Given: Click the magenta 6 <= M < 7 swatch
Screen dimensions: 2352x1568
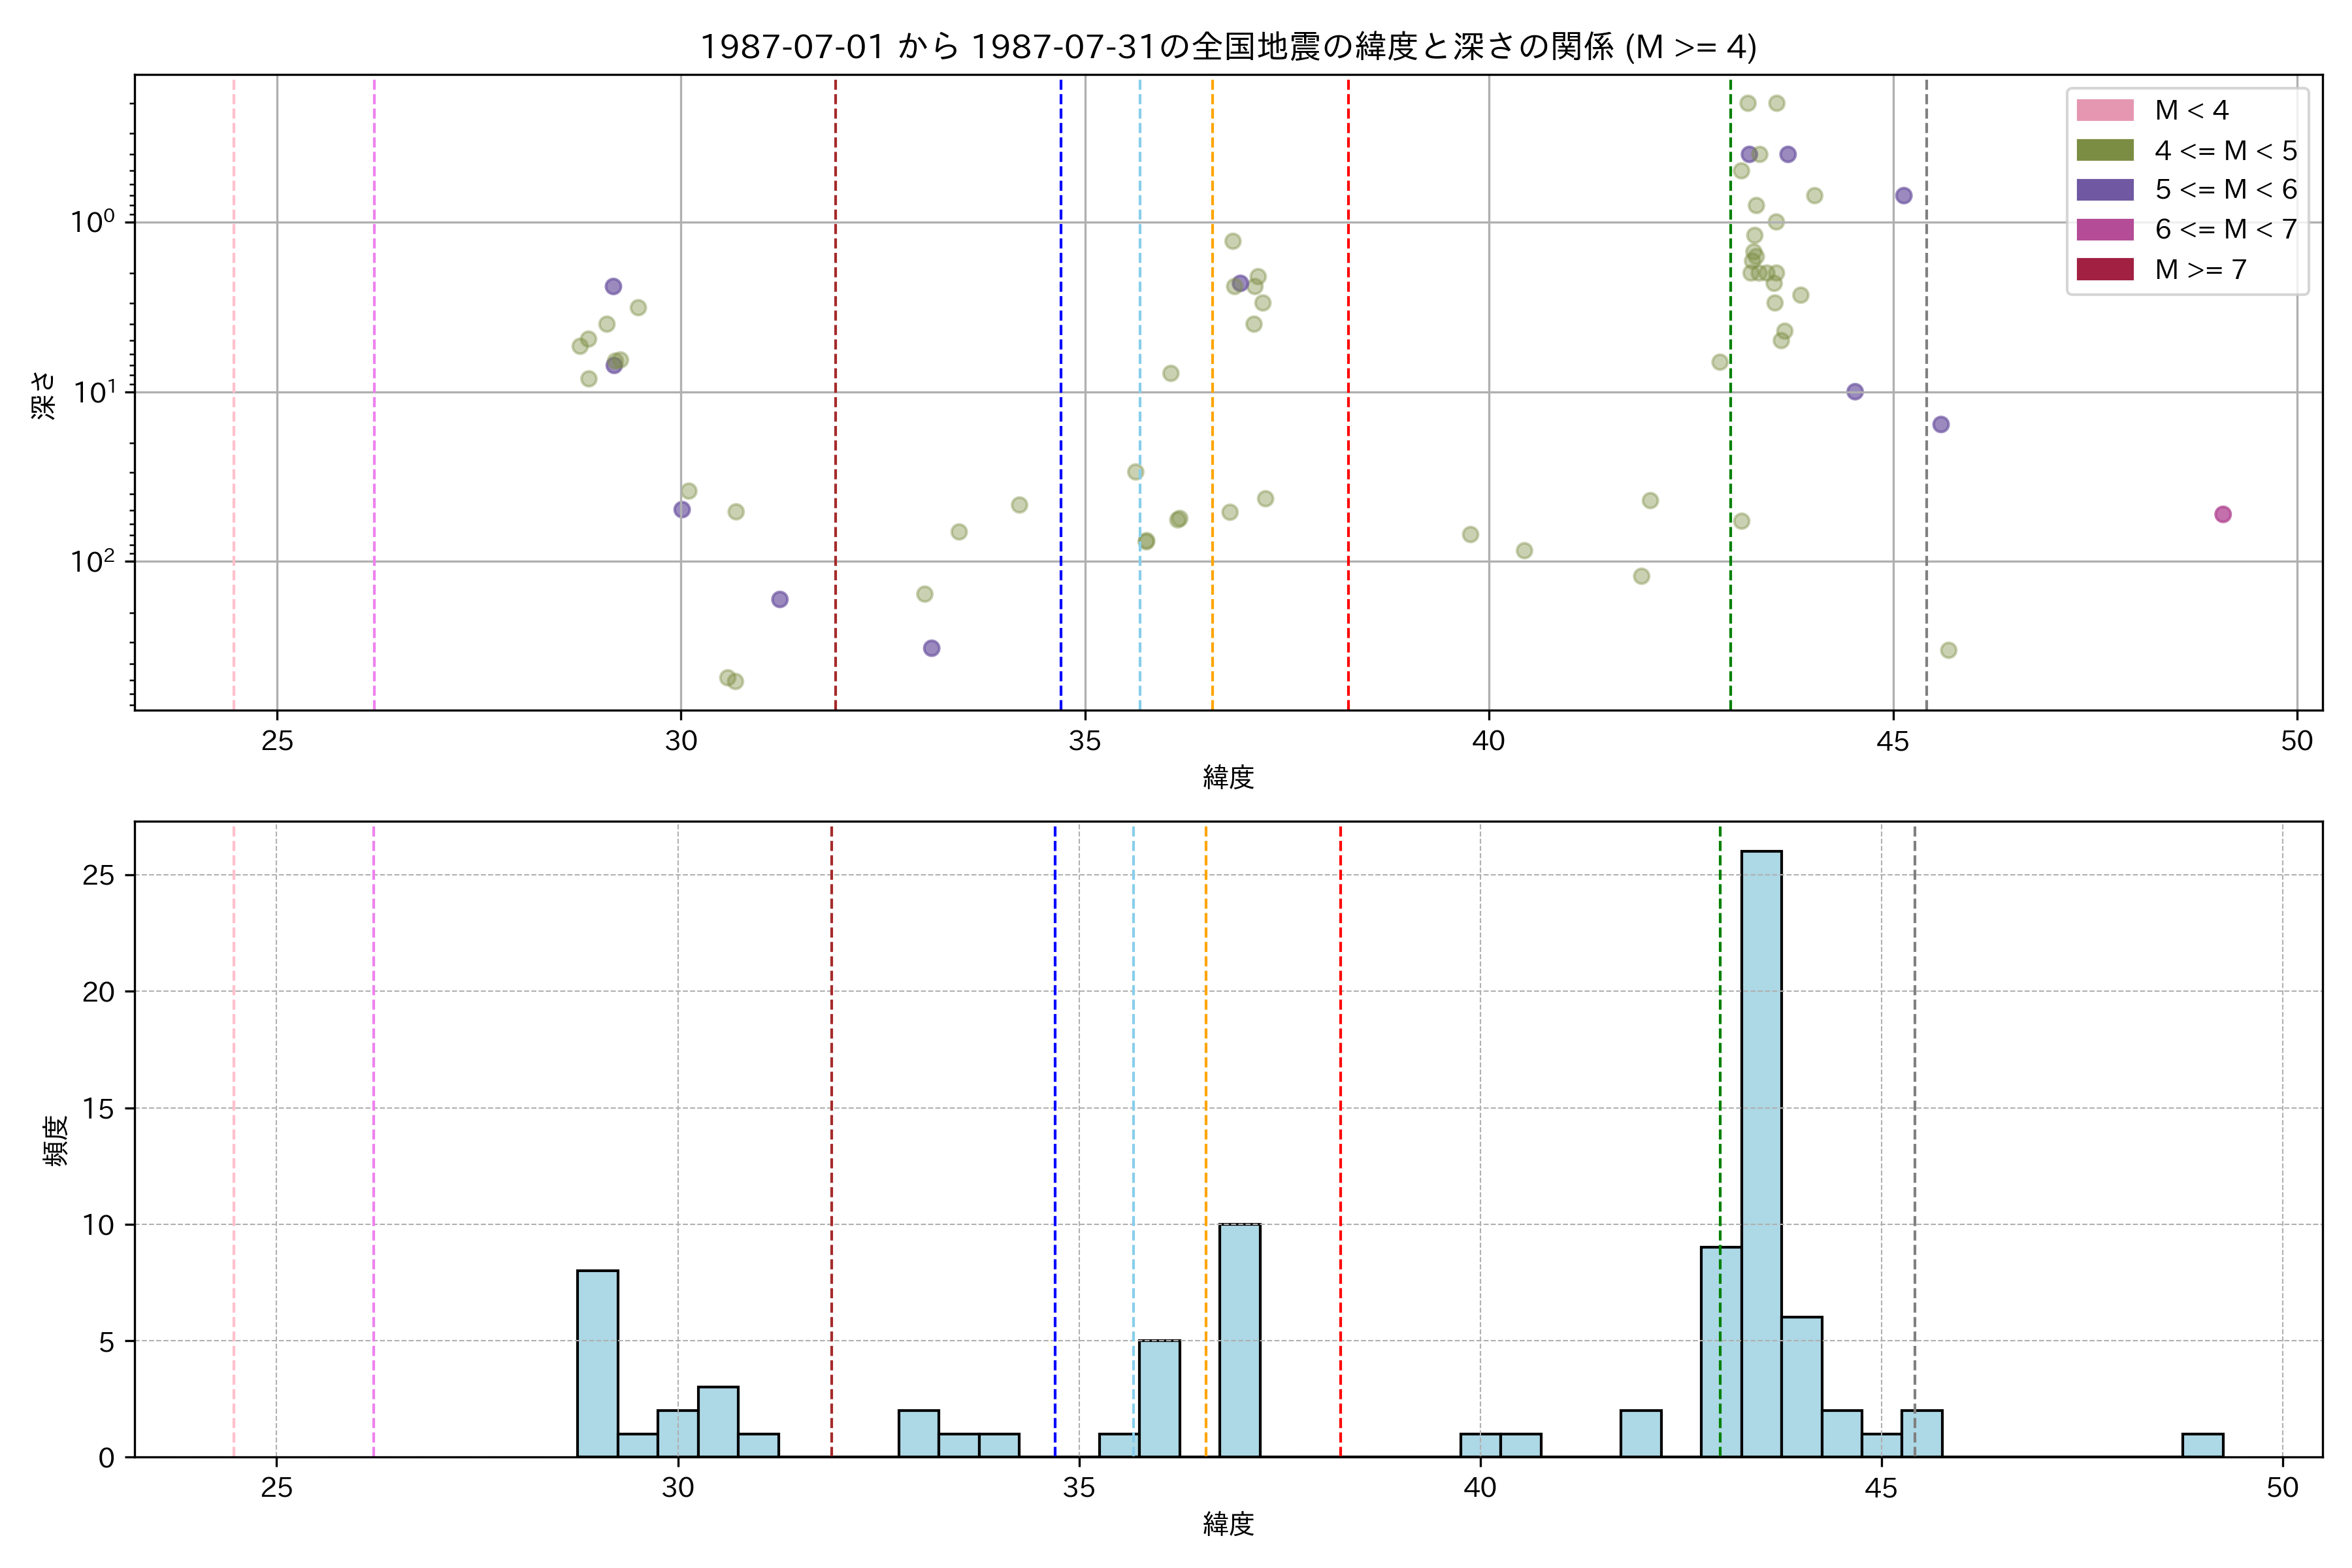Looking at the screenshot, I should [x=2104, y=230].
